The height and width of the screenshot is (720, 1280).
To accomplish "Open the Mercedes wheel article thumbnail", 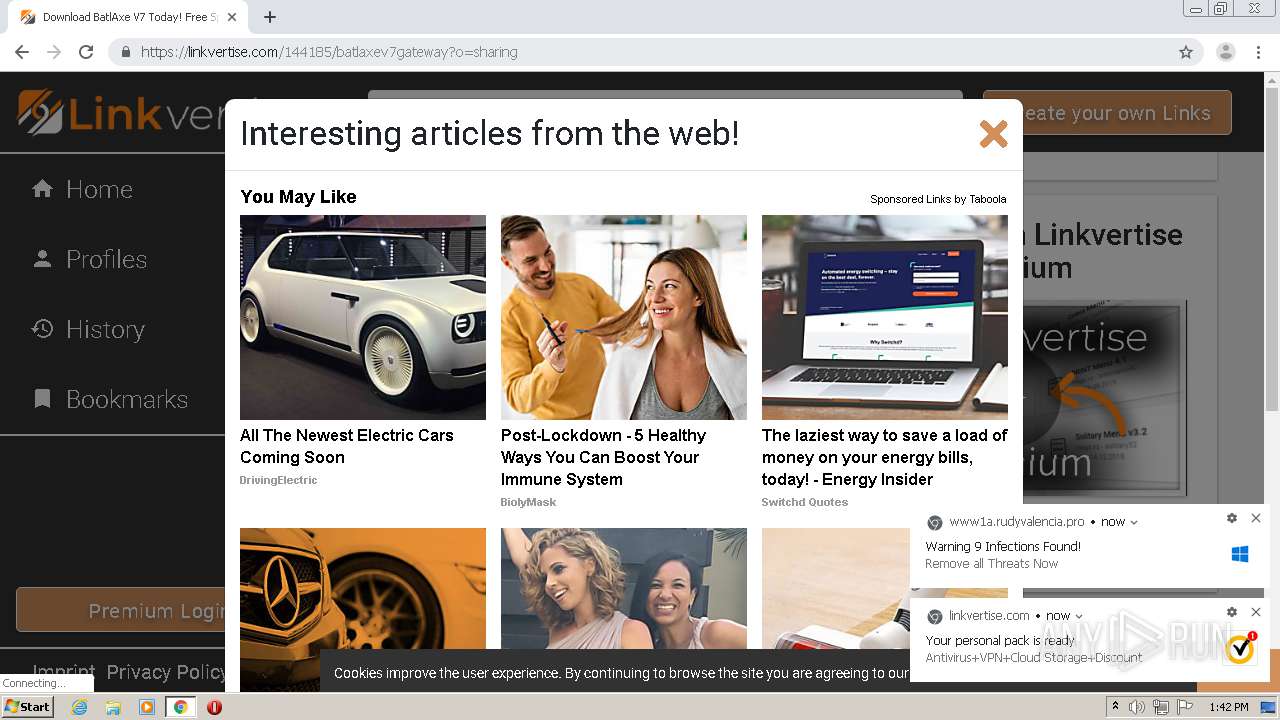I will 363,610.
